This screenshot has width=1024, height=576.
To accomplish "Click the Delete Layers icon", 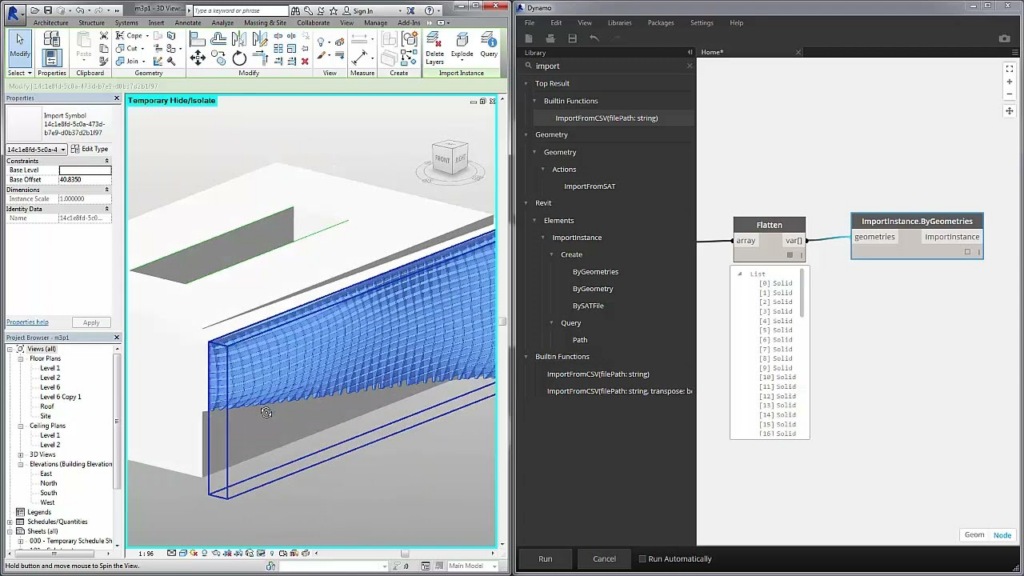I will click(x=434, y=48).
